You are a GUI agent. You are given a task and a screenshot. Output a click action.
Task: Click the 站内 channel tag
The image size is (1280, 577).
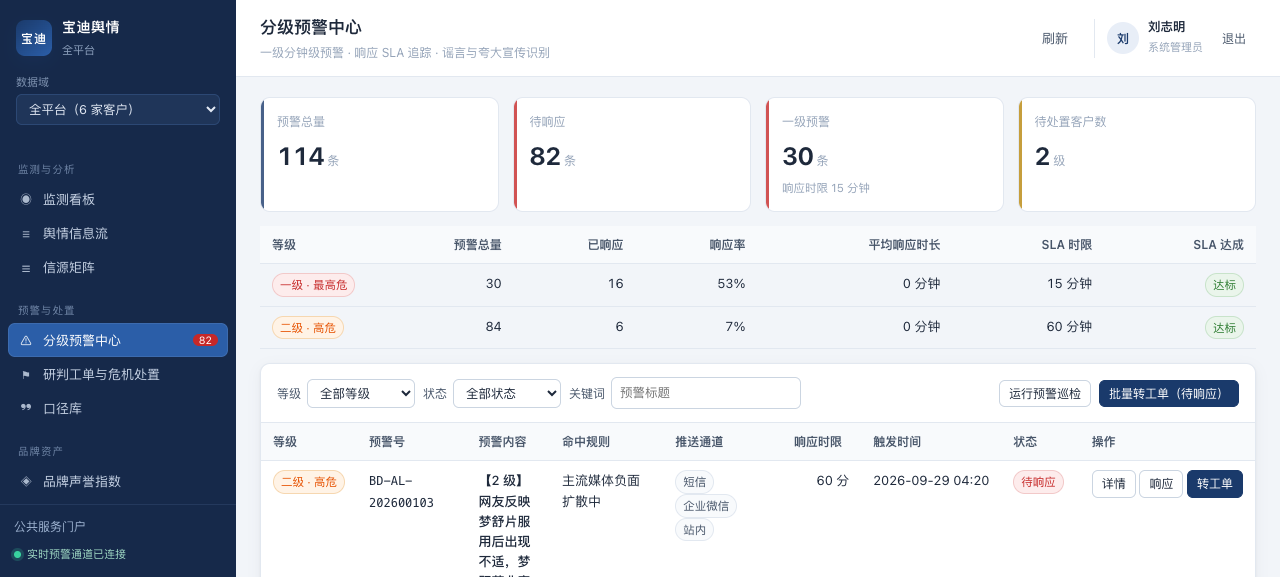point(694,530)
